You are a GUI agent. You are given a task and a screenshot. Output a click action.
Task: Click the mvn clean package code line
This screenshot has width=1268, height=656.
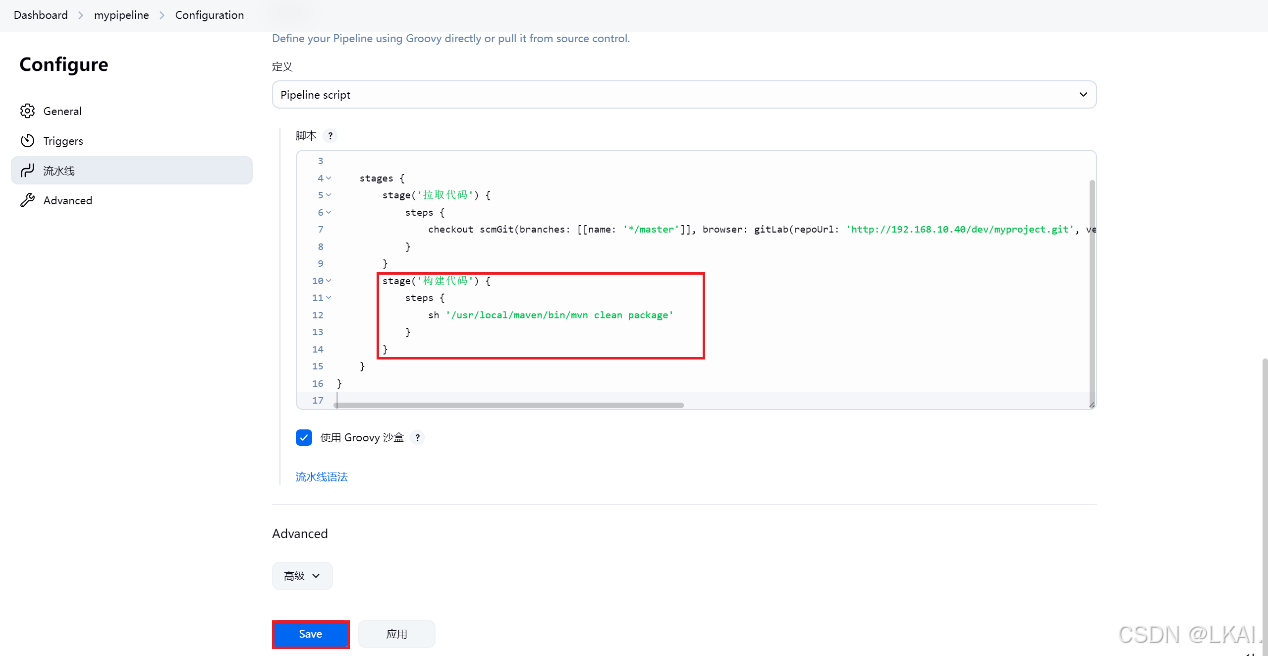[x=551, y=315]
